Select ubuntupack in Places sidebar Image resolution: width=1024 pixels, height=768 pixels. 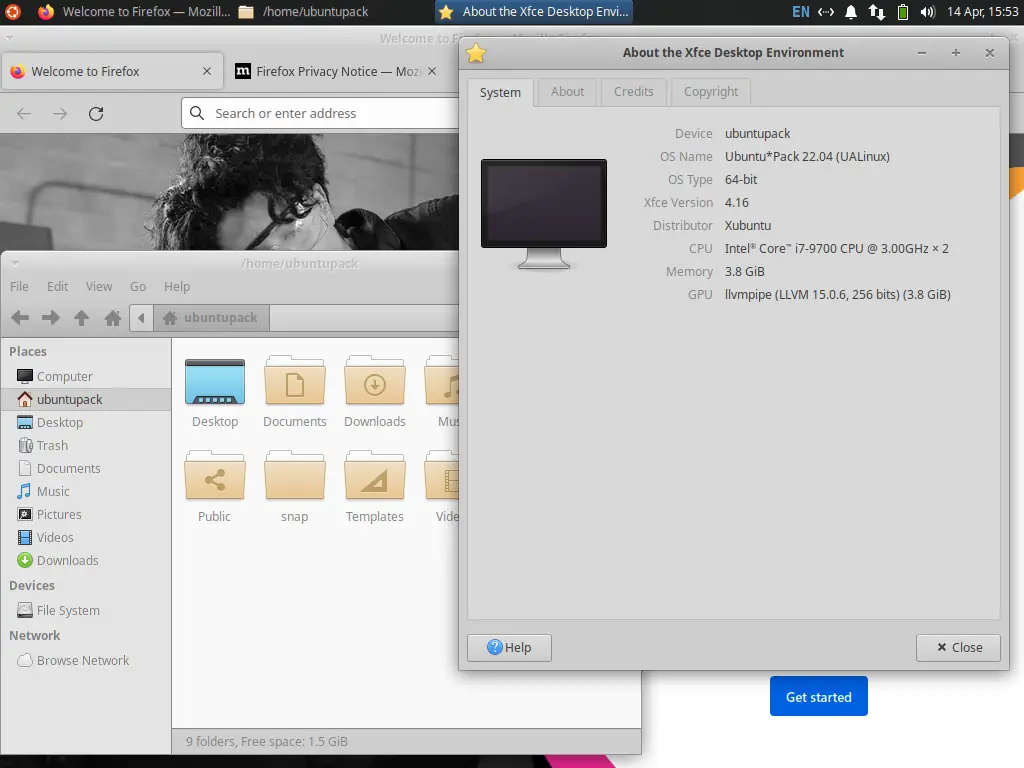(x=86, y=399)
